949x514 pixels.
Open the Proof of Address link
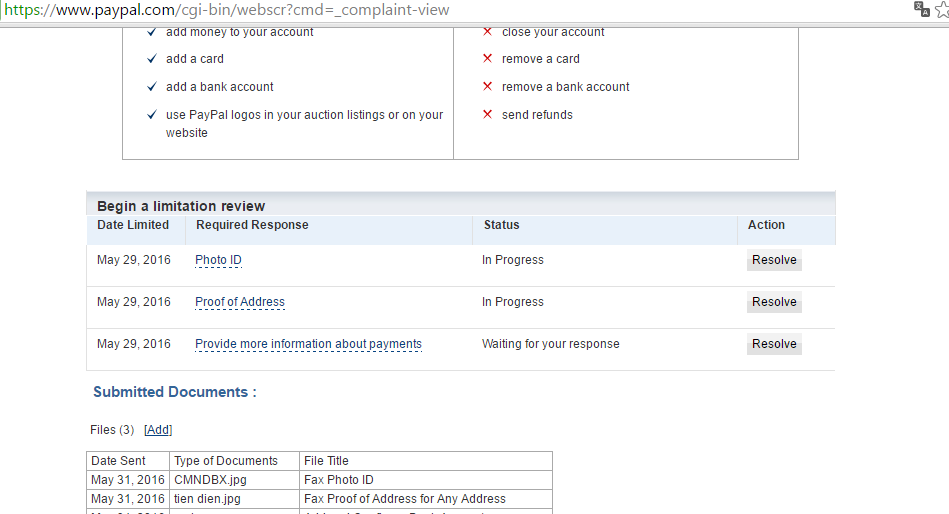pyautogui.click(x=240, y=302)
